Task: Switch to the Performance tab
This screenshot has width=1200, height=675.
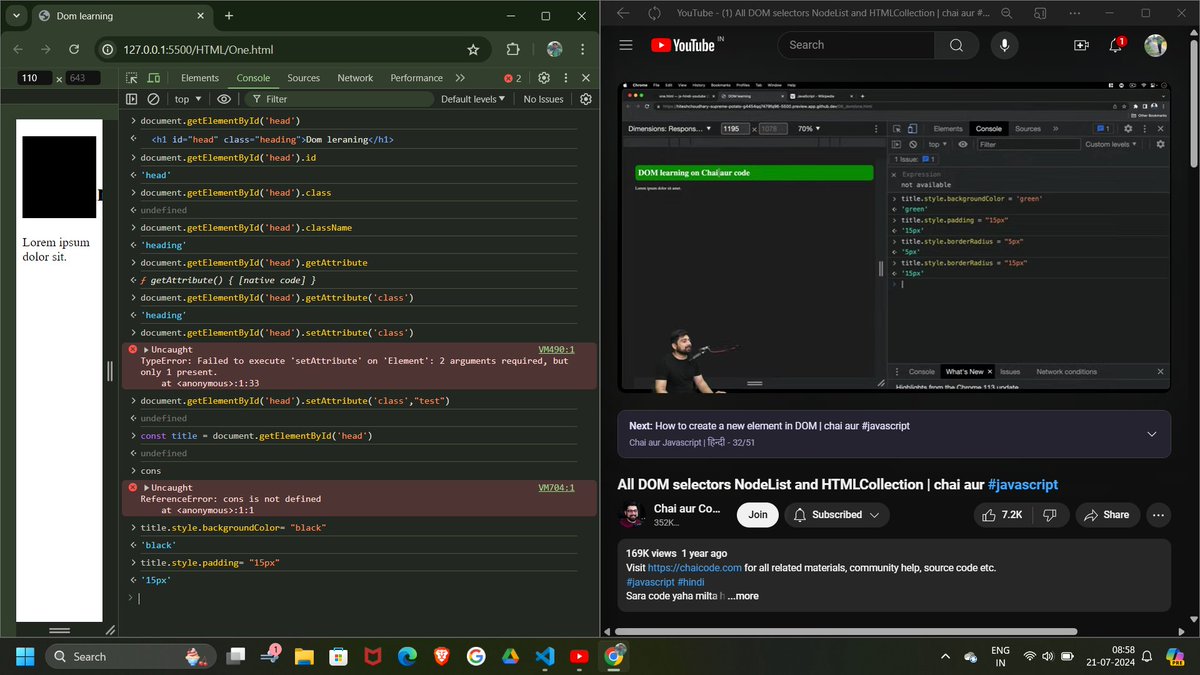Action: (x=416, y=78)
